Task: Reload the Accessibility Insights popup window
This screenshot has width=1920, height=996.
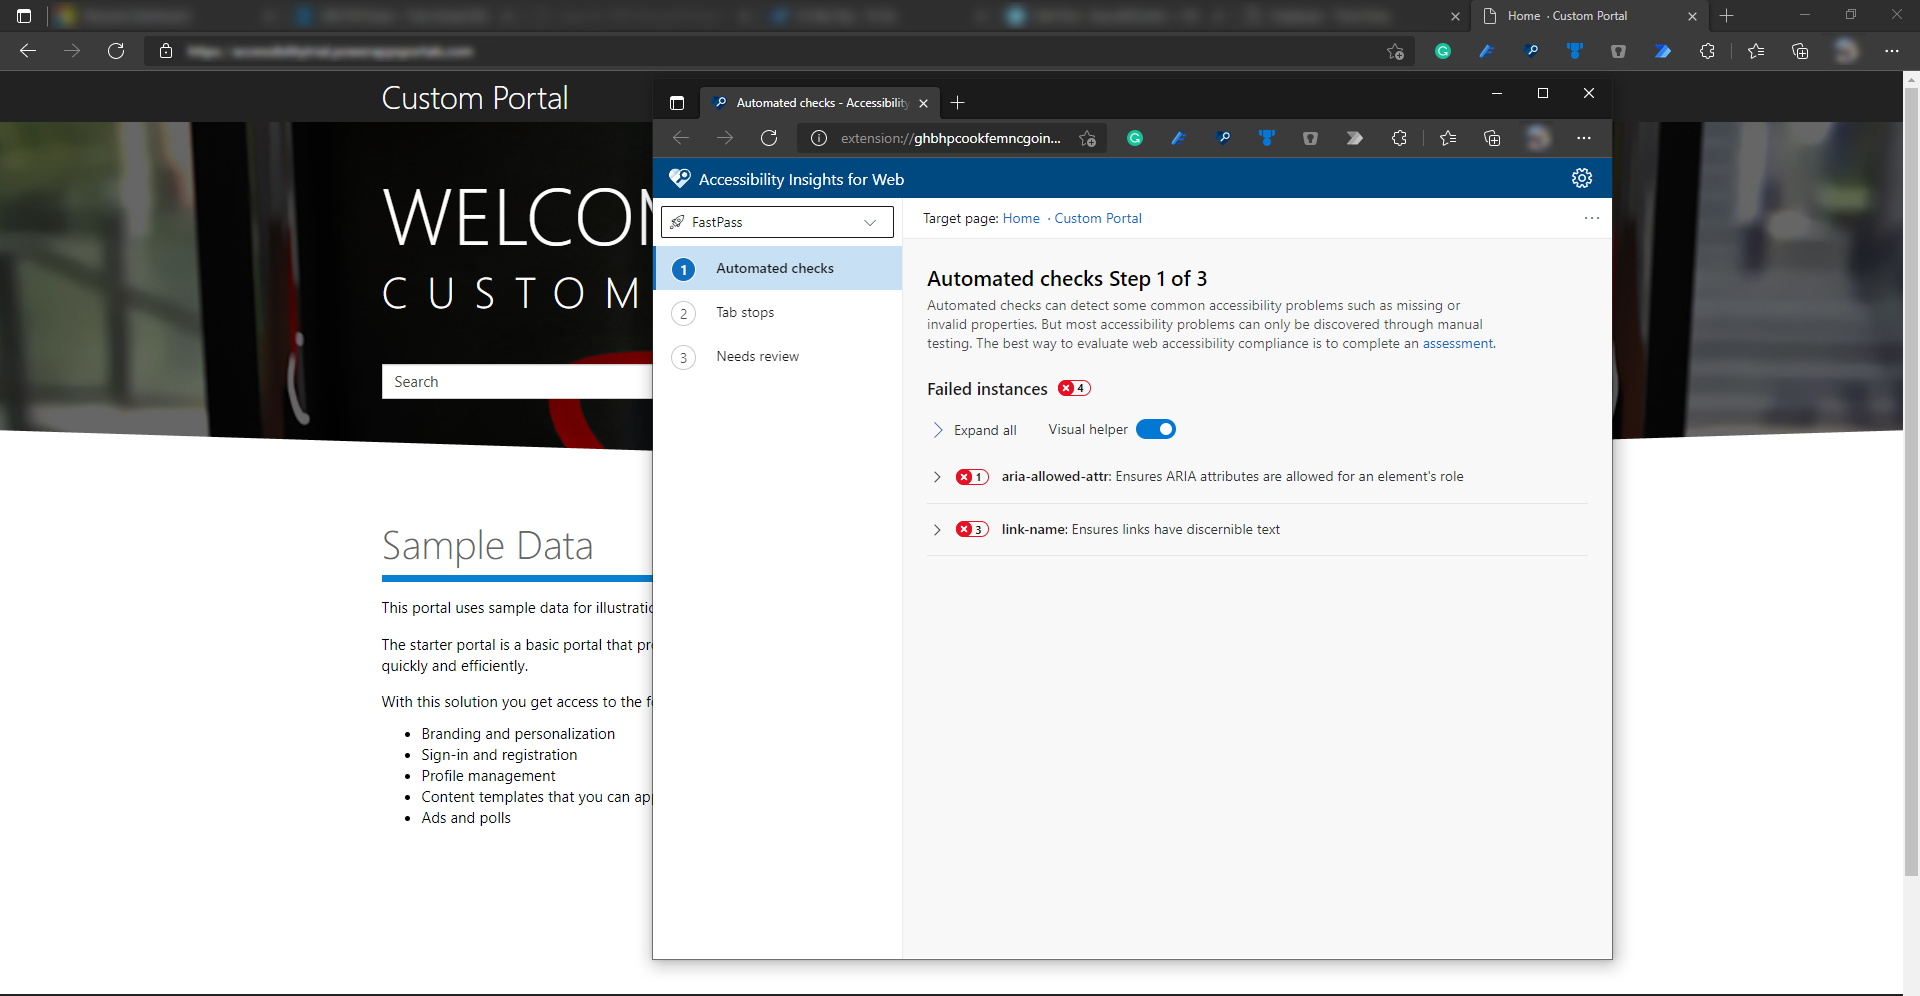Action: 769,138
